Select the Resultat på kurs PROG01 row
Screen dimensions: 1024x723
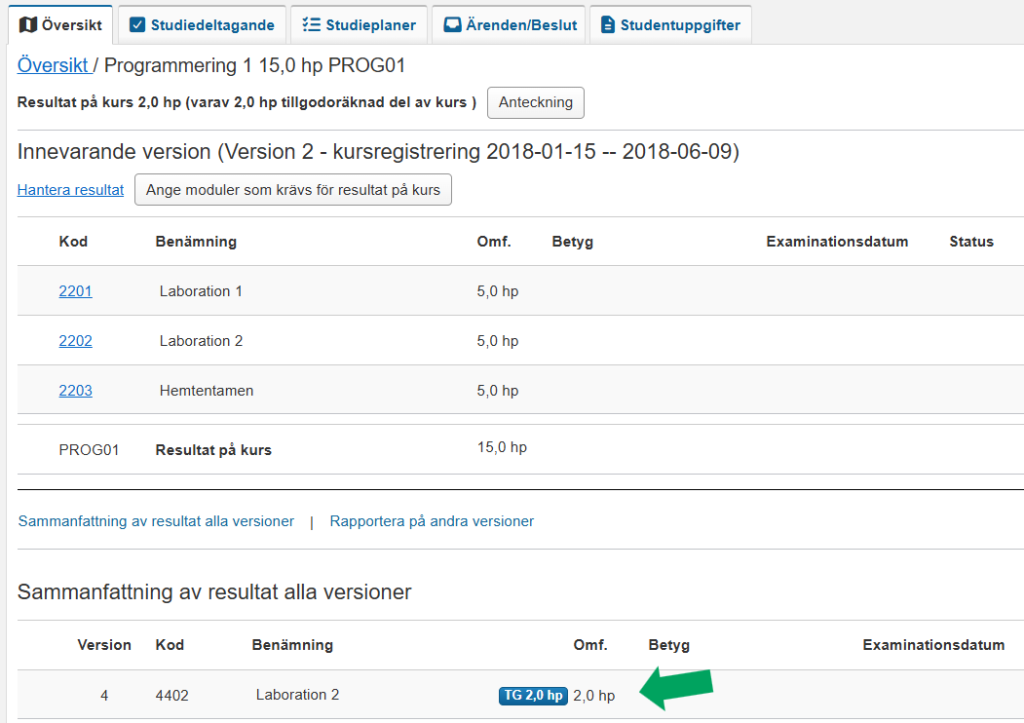[x=213, y=450]
